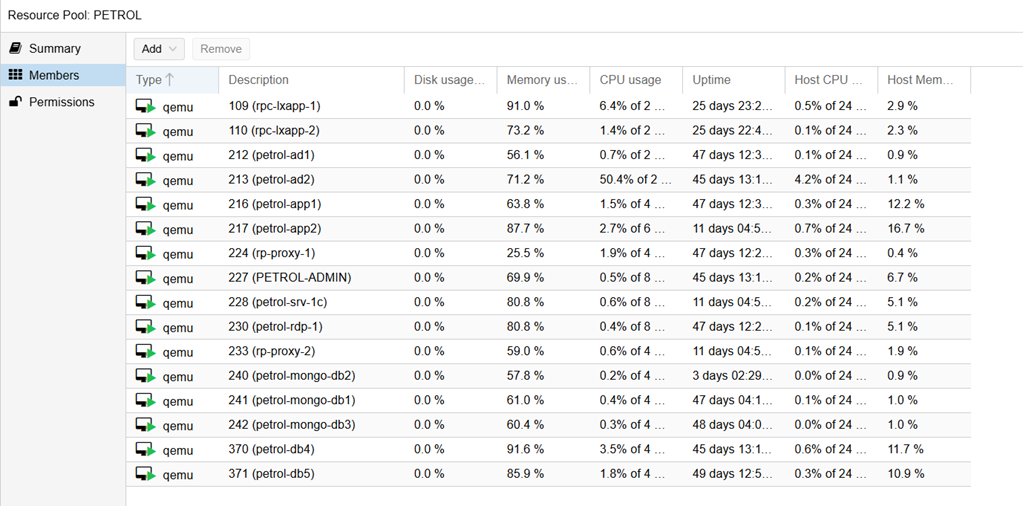The height and width of the screenshot is (506, 1023).
Task: Click the Uptime column header
Action: click(x=711, y=80)
